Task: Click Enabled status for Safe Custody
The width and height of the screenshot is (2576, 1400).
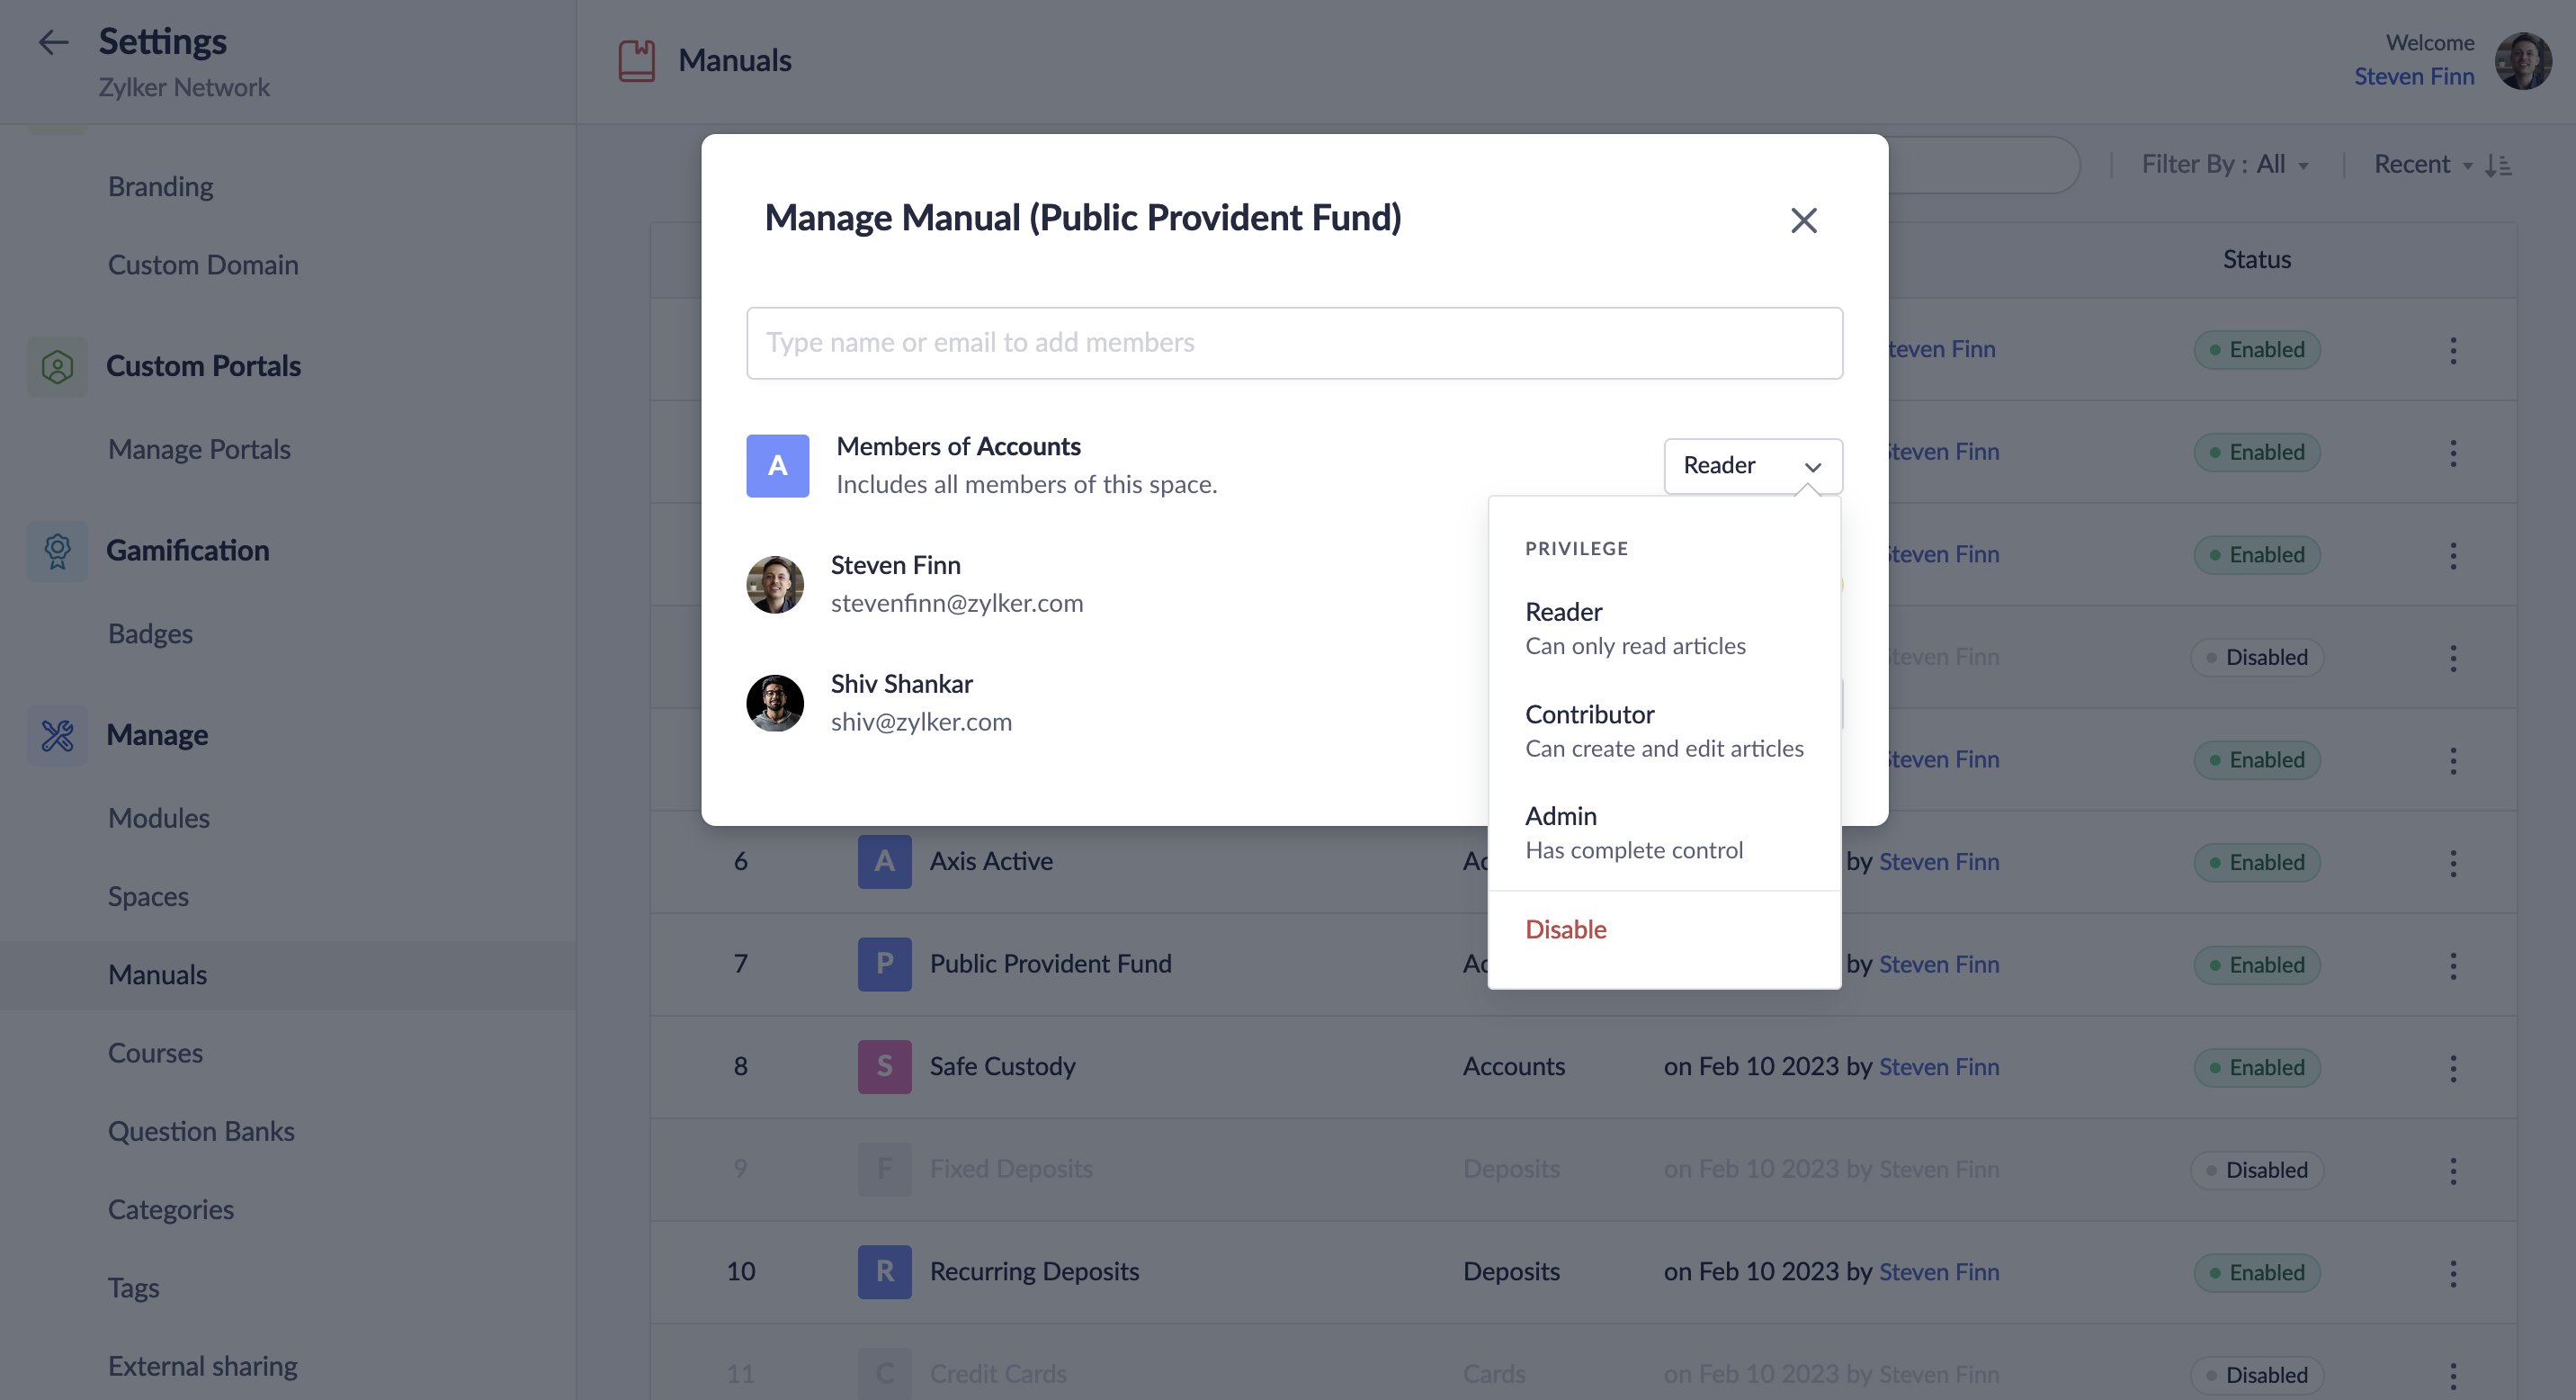Action: 2256,1067
